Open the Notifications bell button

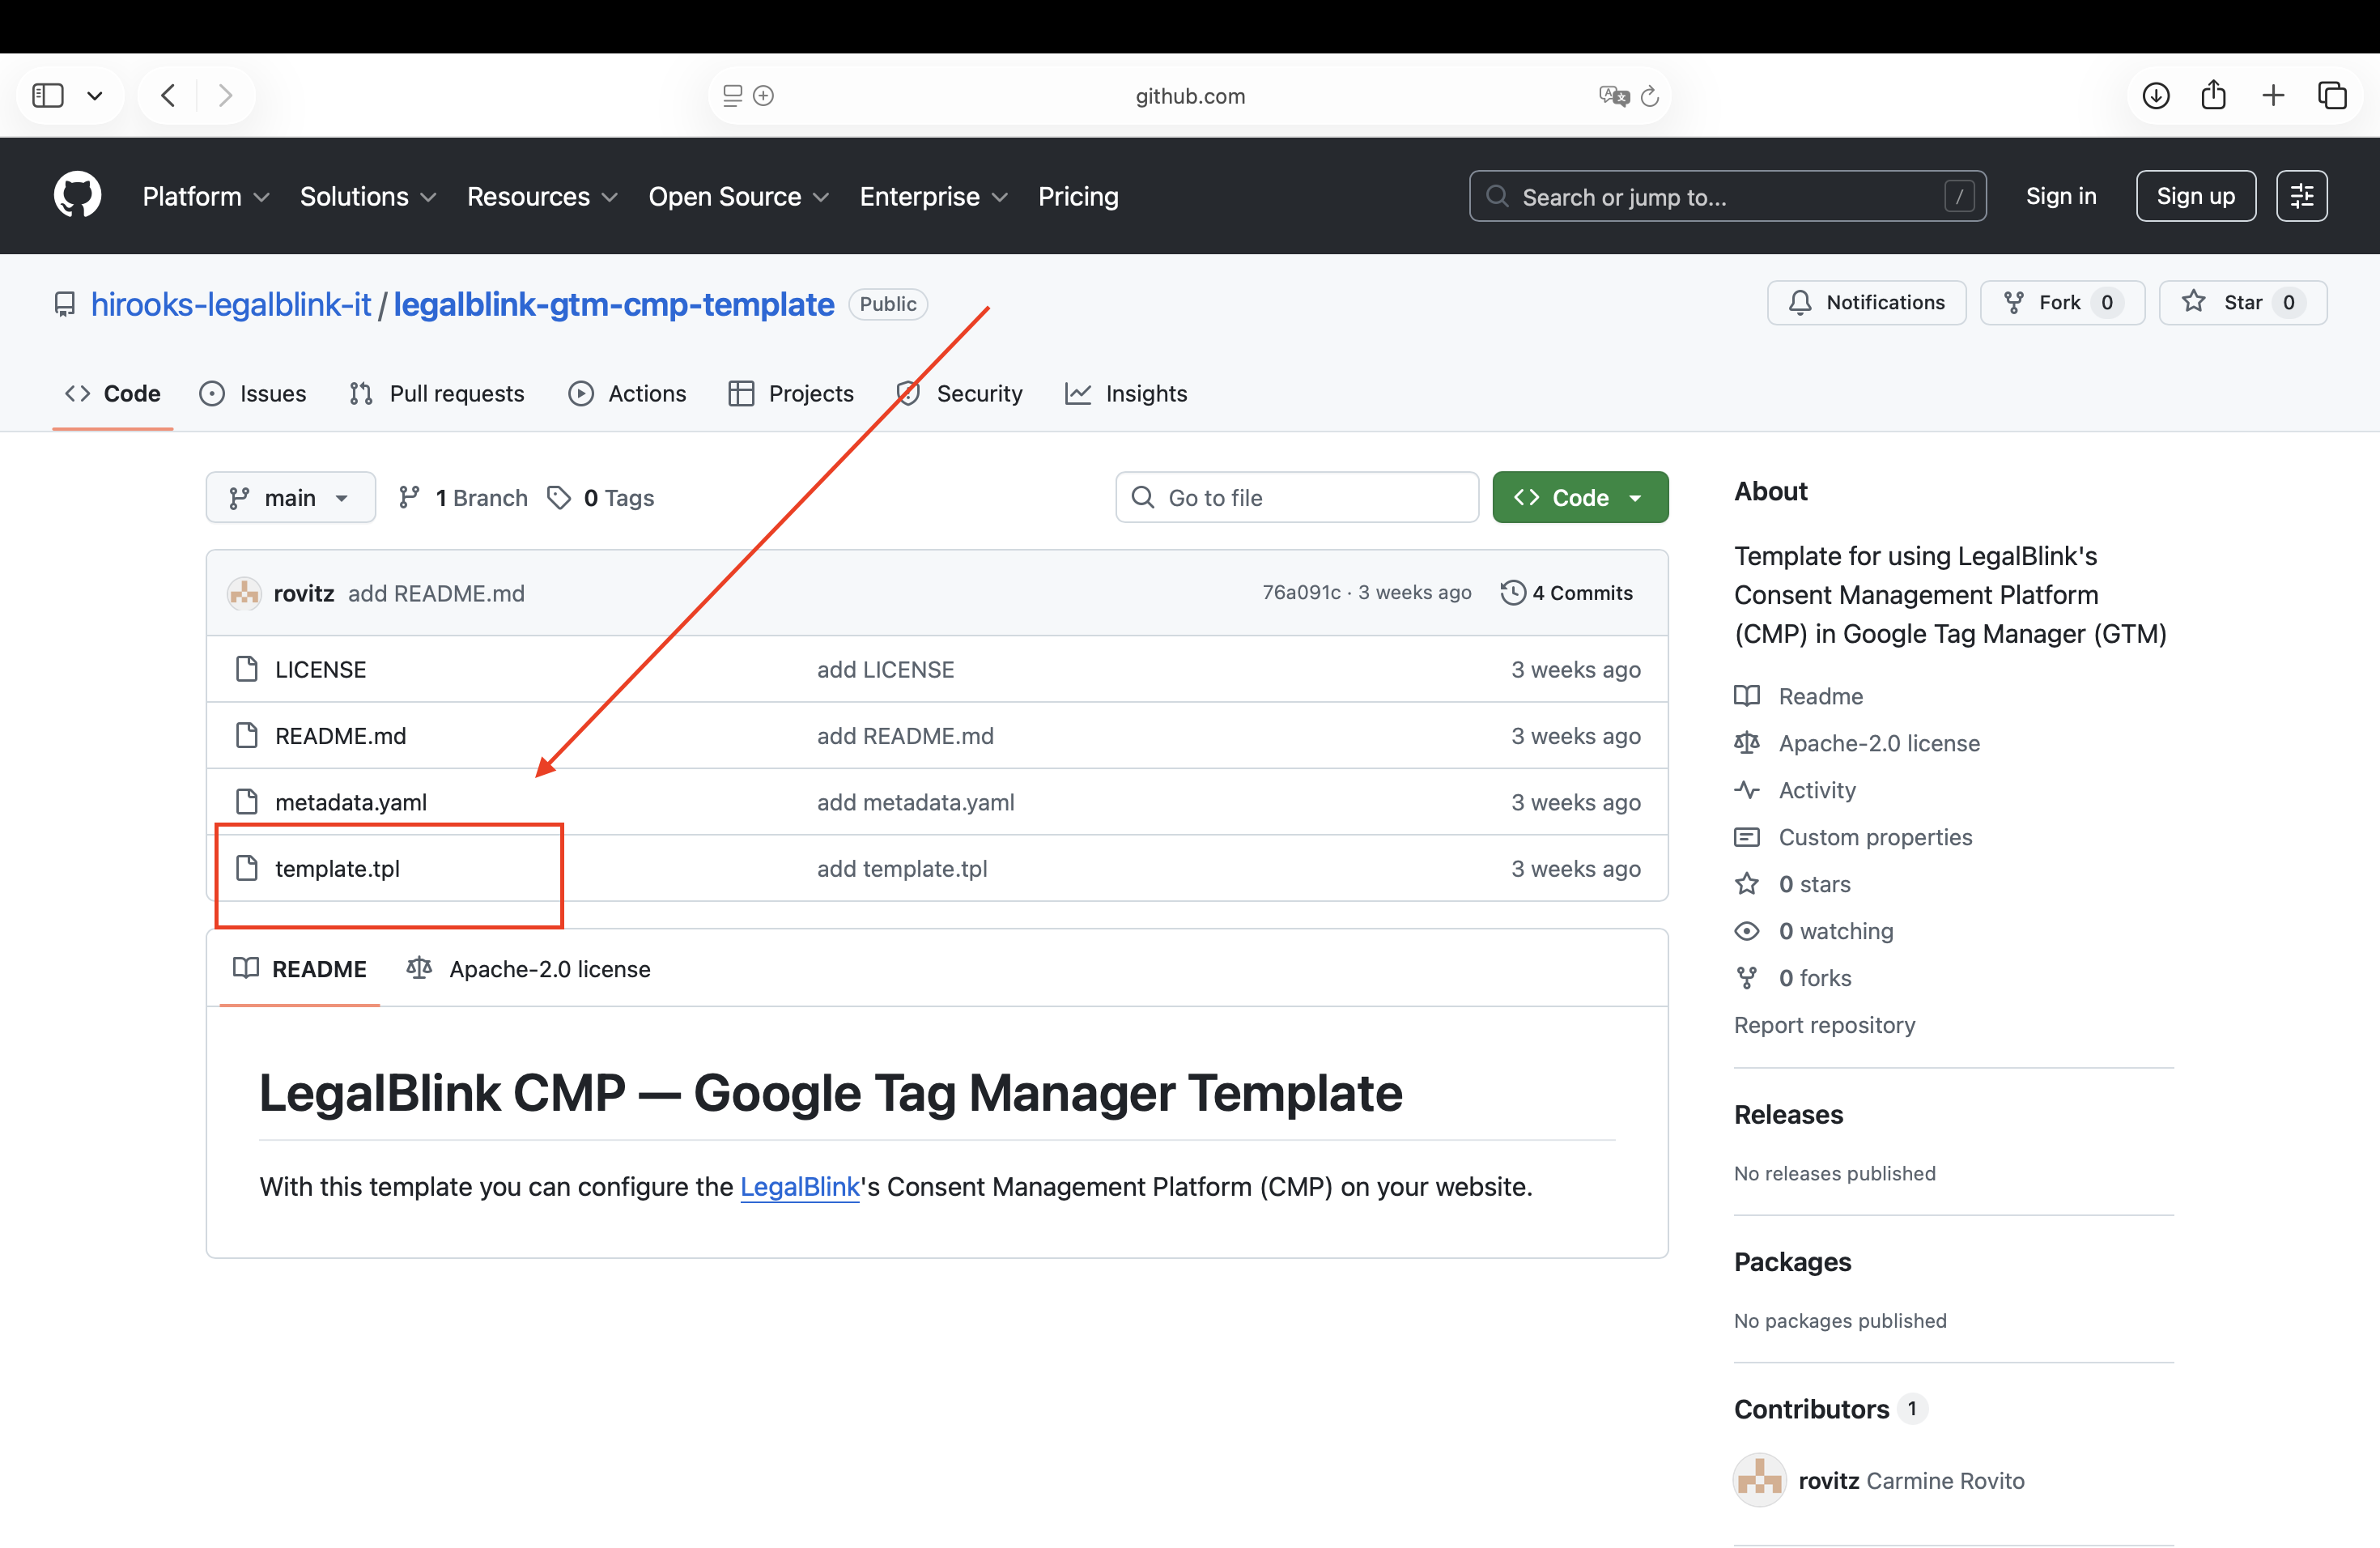point(1866,303)
